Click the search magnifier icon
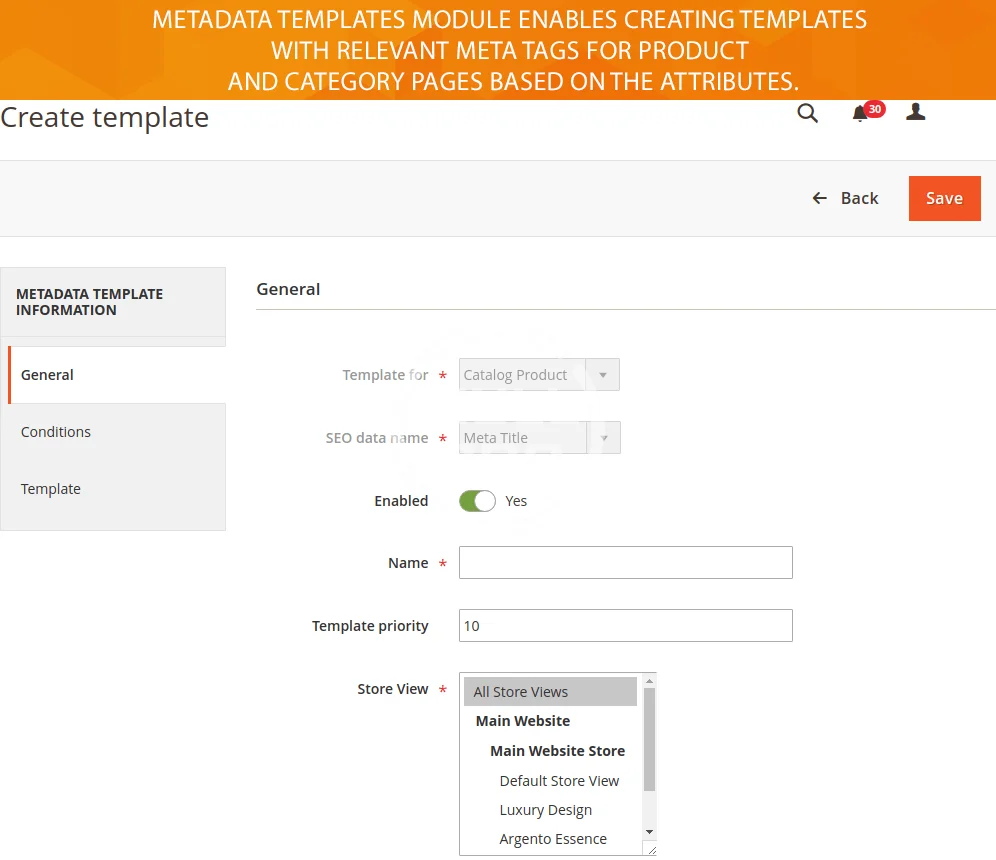The height and width of the screenshot is (860, 996). pos(807,114)
